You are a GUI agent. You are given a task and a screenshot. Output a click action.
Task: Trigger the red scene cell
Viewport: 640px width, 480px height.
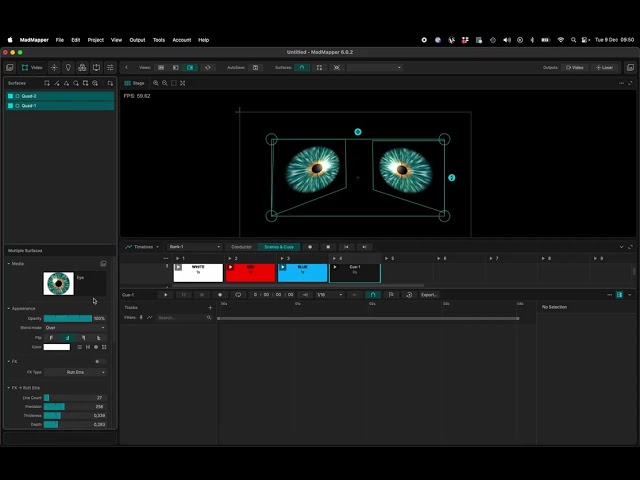click(250, 273)
